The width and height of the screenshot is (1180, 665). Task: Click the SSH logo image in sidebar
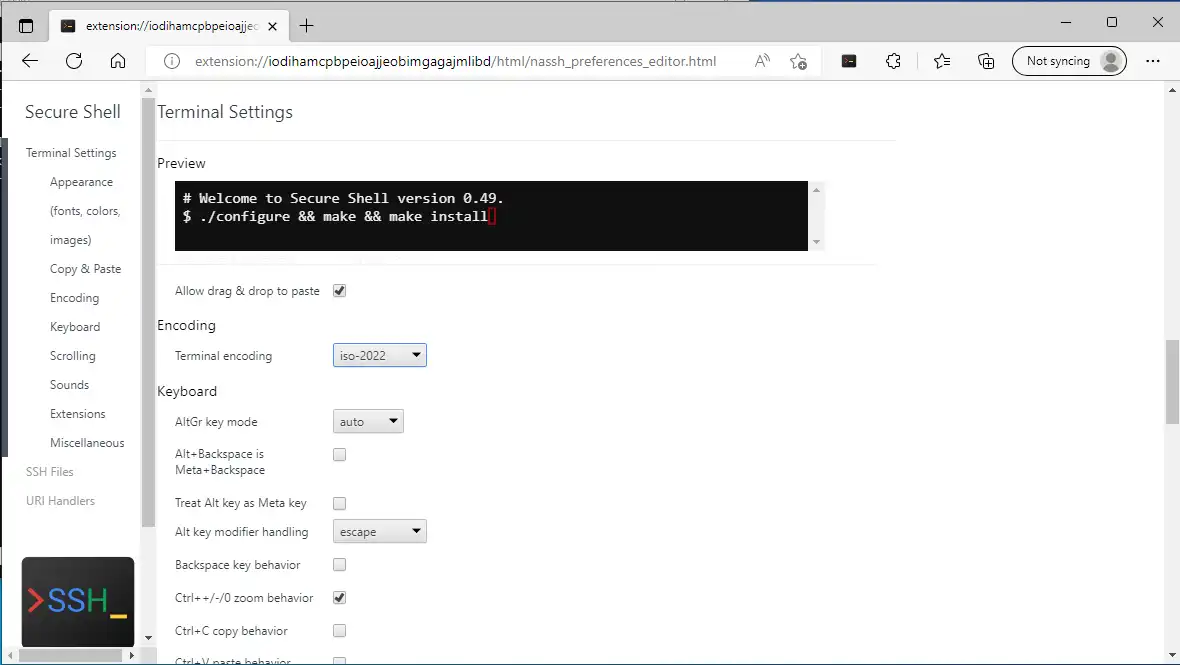click(78, 602)
